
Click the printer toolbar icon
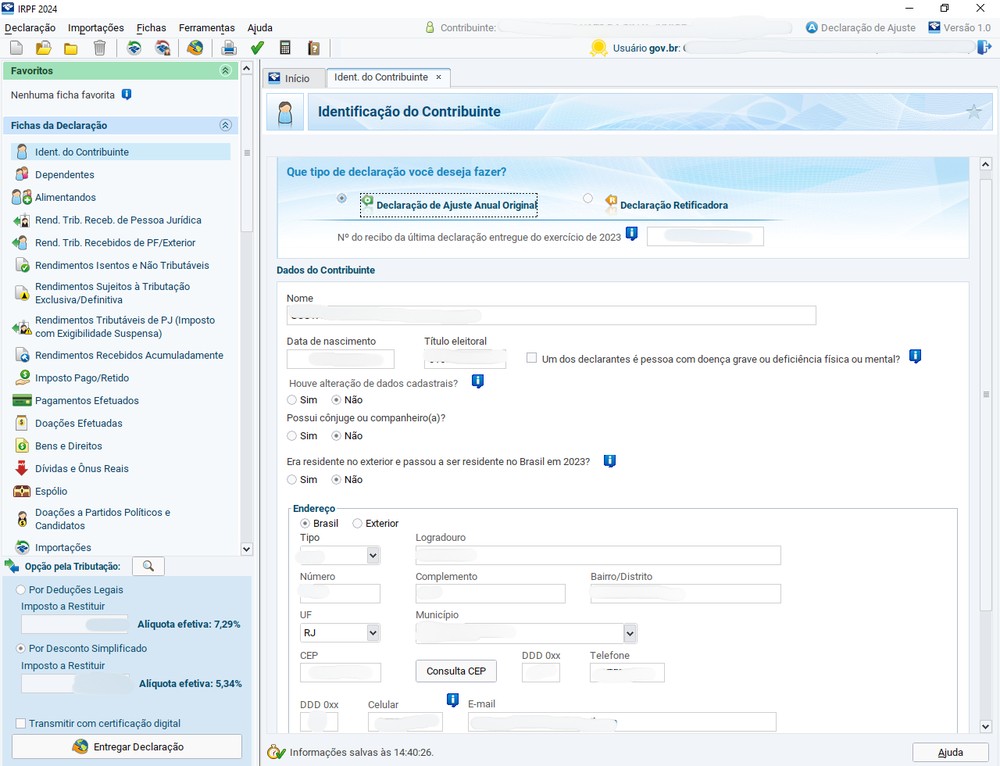(x=229, y=48)
